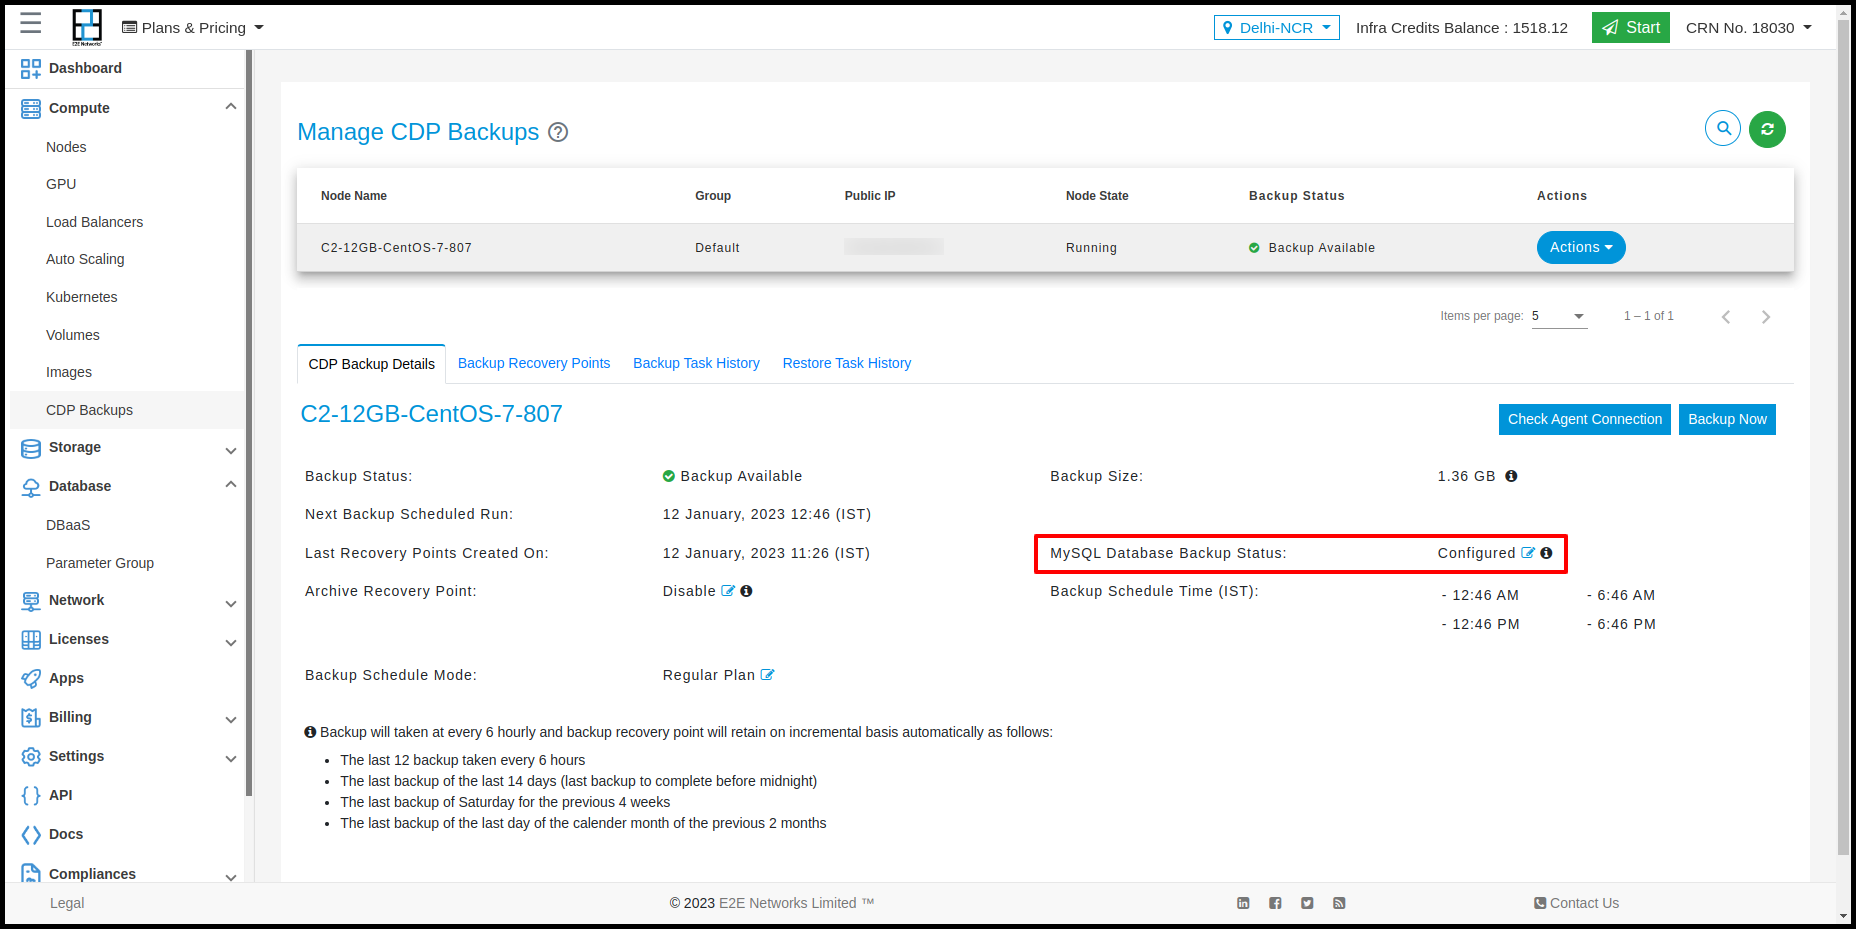Click the sidebar scrollbar
This screenshot has height=929, width=1856.
(x=248, y=423)
